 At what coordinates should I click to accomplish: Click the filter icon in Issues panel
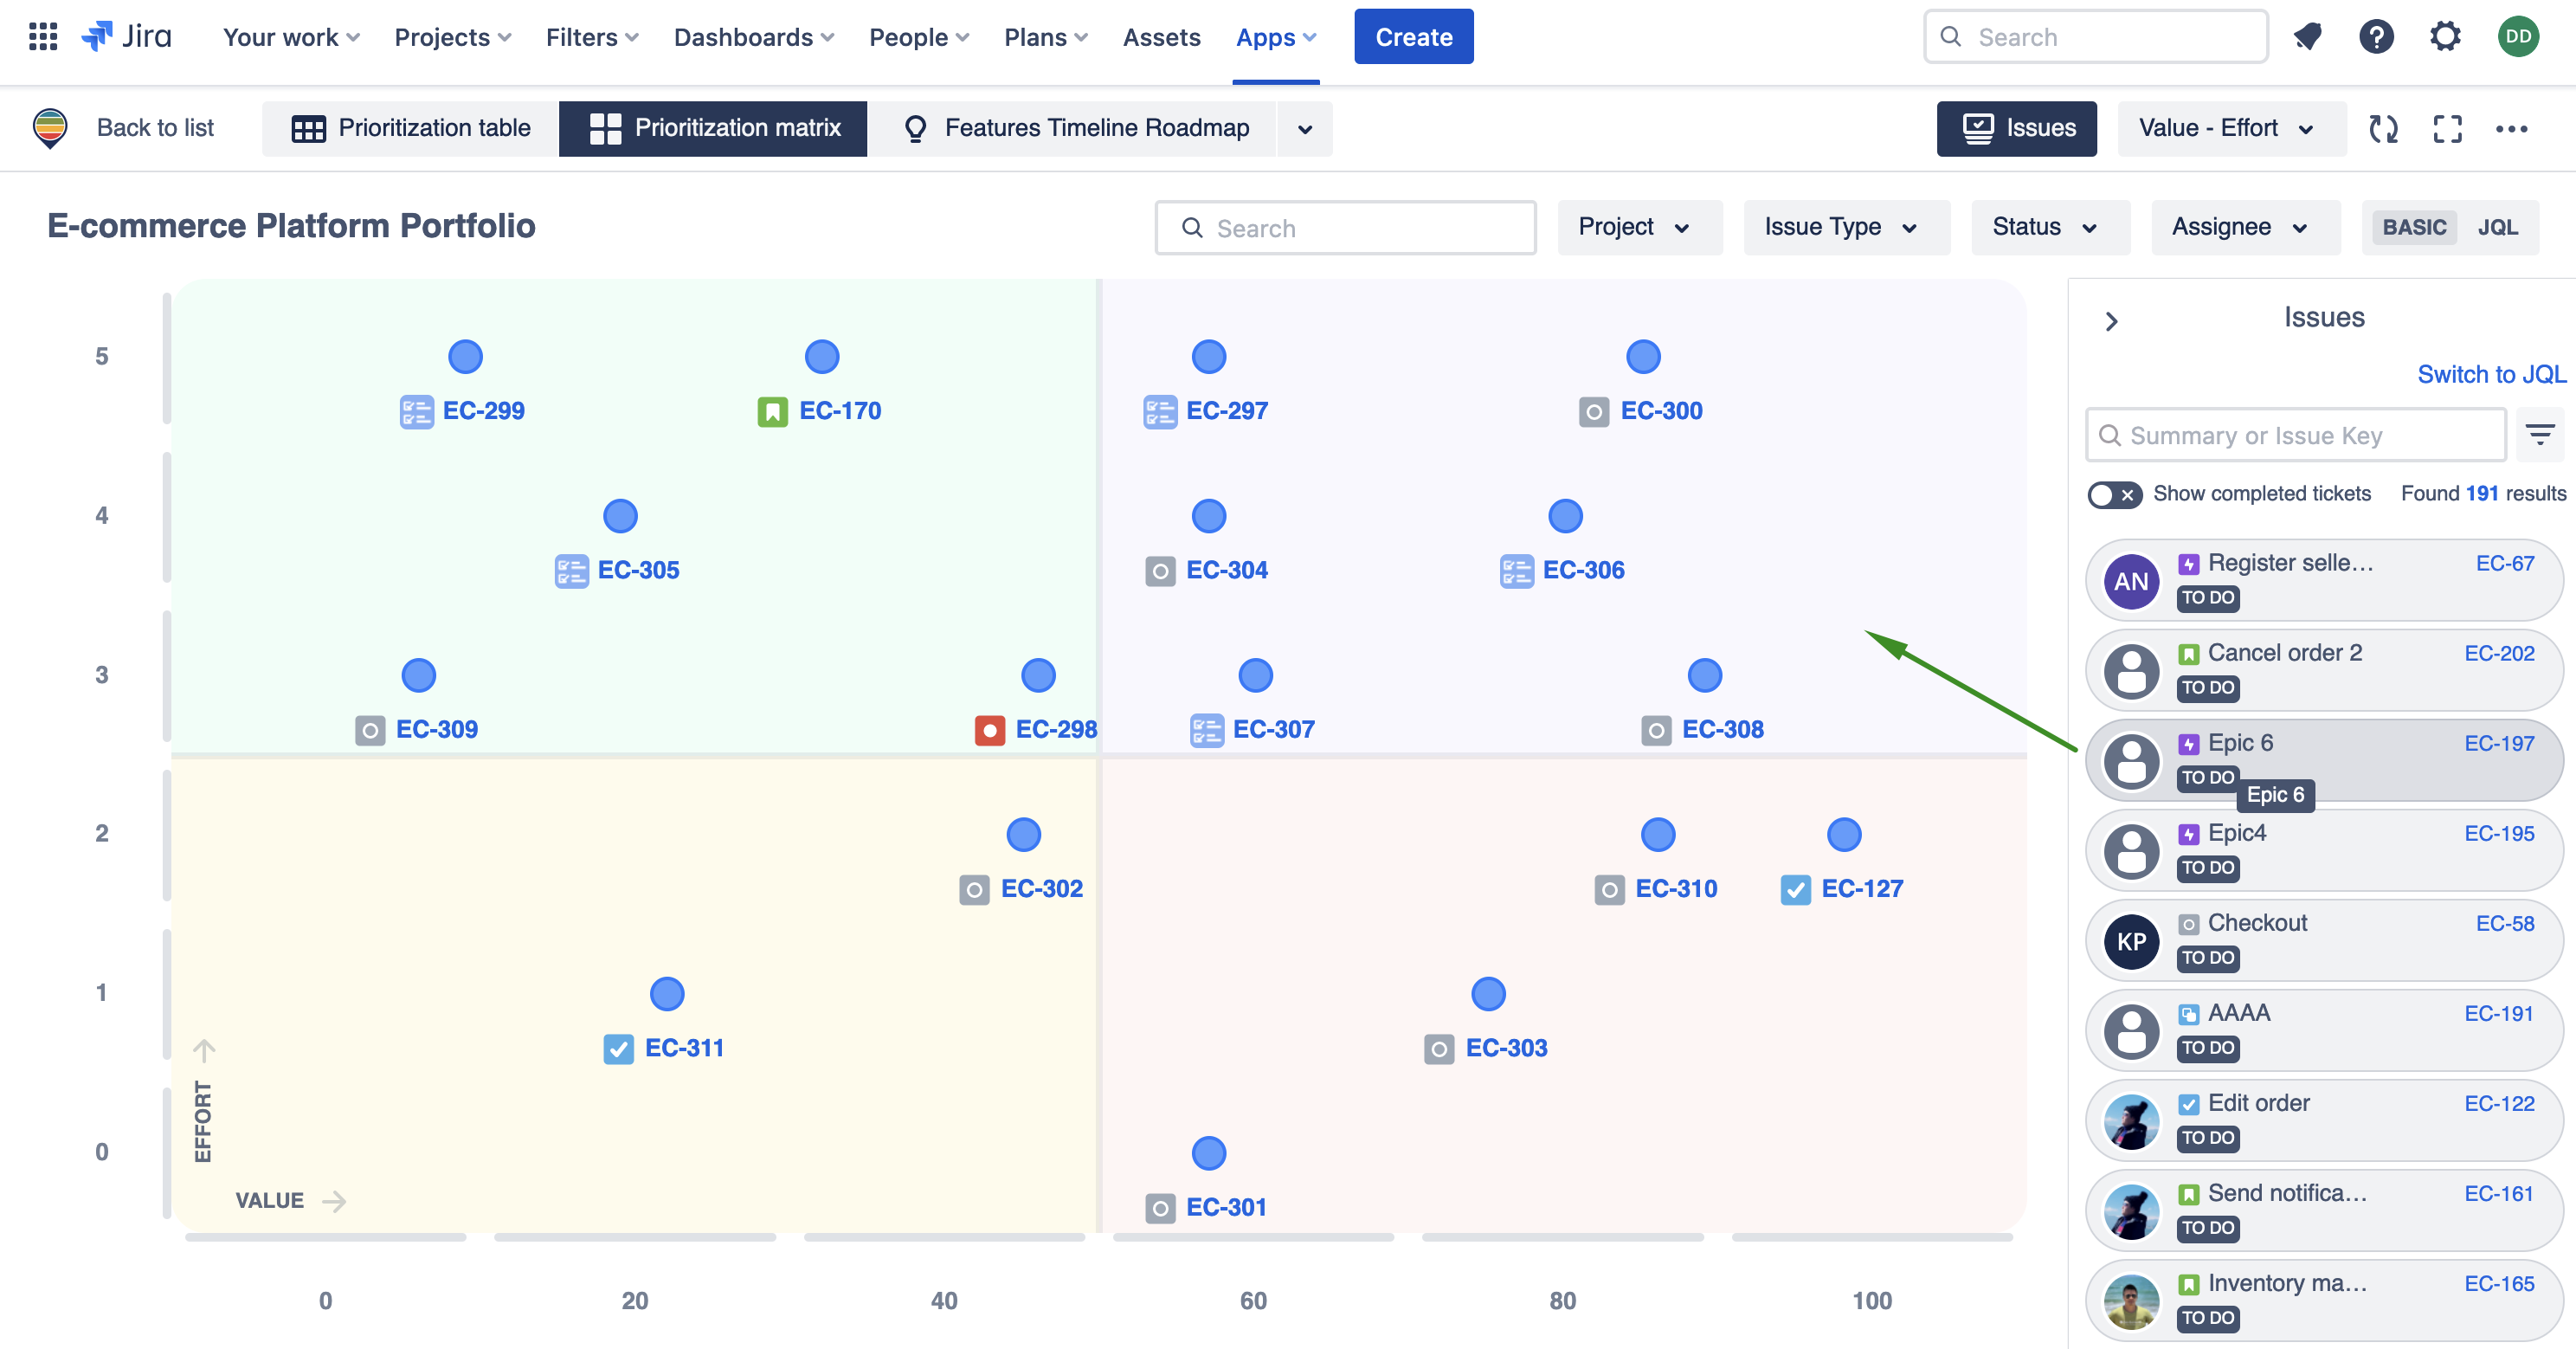click(2539, 434)
